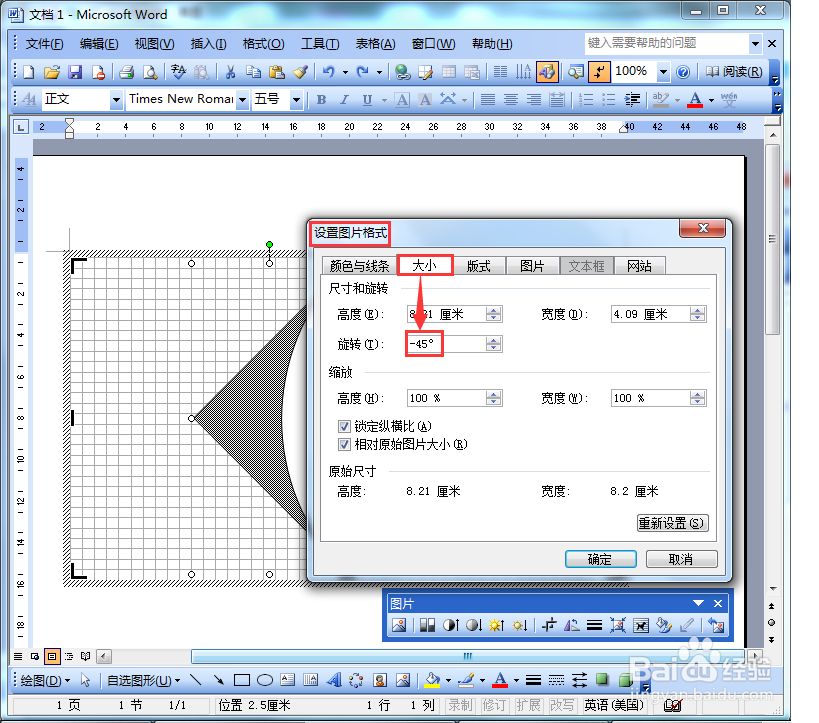Open the 格式(O) menu

[263, 44]
